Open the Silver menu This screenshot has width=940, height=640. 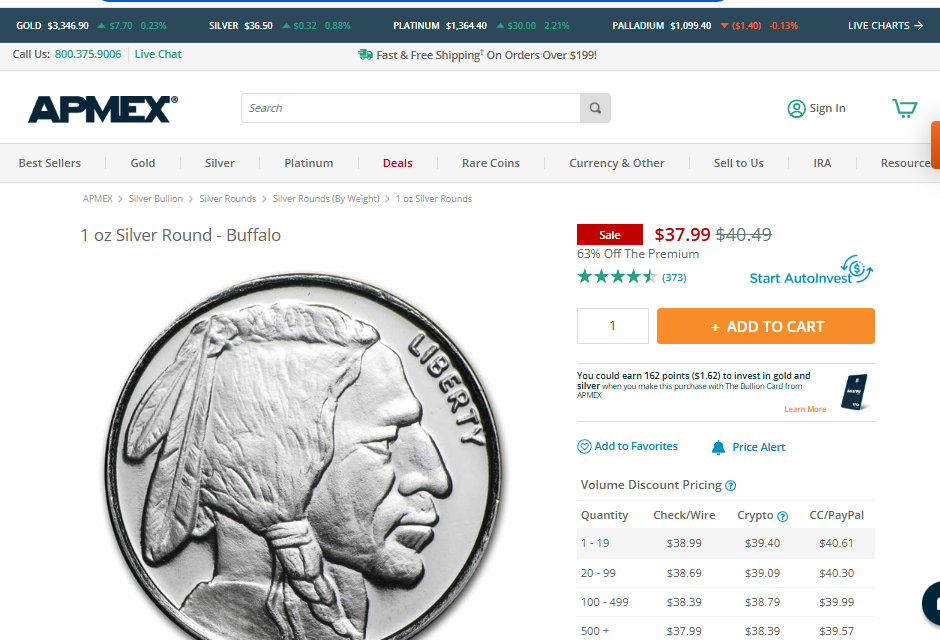click(219, 163)
